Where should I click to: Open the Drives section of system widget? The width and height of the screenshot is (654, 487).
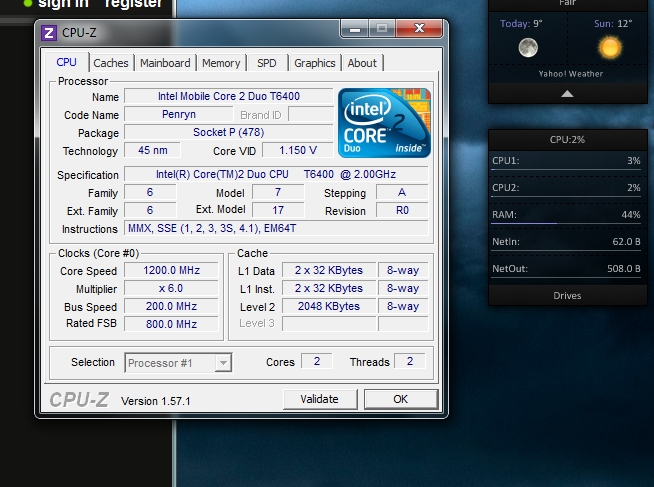coord(567,296)
